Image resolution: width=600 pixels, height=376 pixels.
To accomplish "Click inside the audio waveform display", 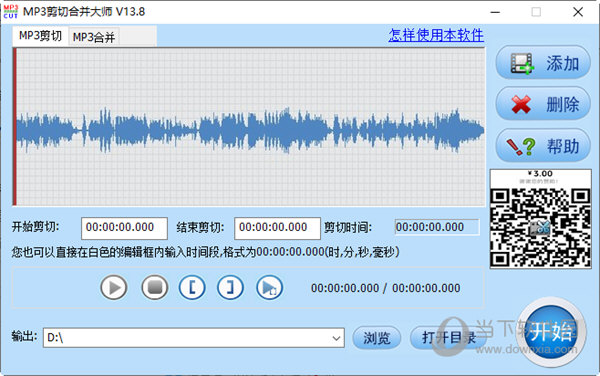I will coord(249,127).
